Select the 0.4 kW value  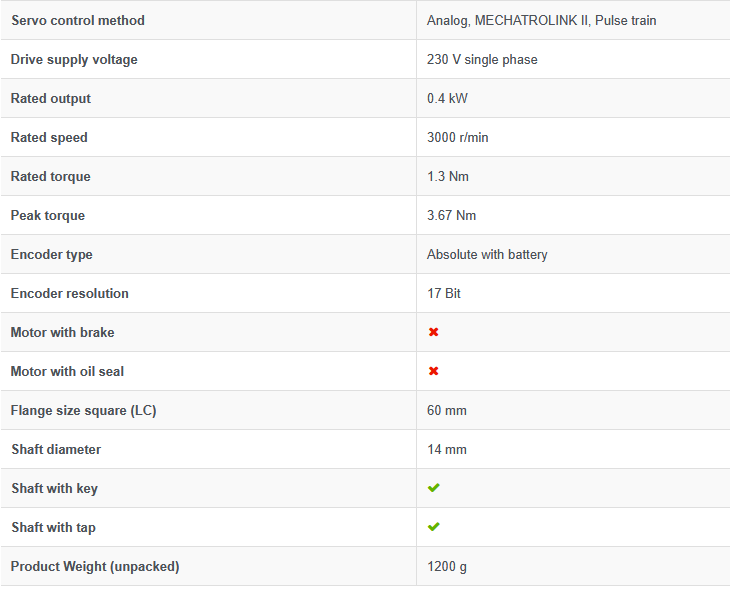pyautogui.click(x=446, y=98)
